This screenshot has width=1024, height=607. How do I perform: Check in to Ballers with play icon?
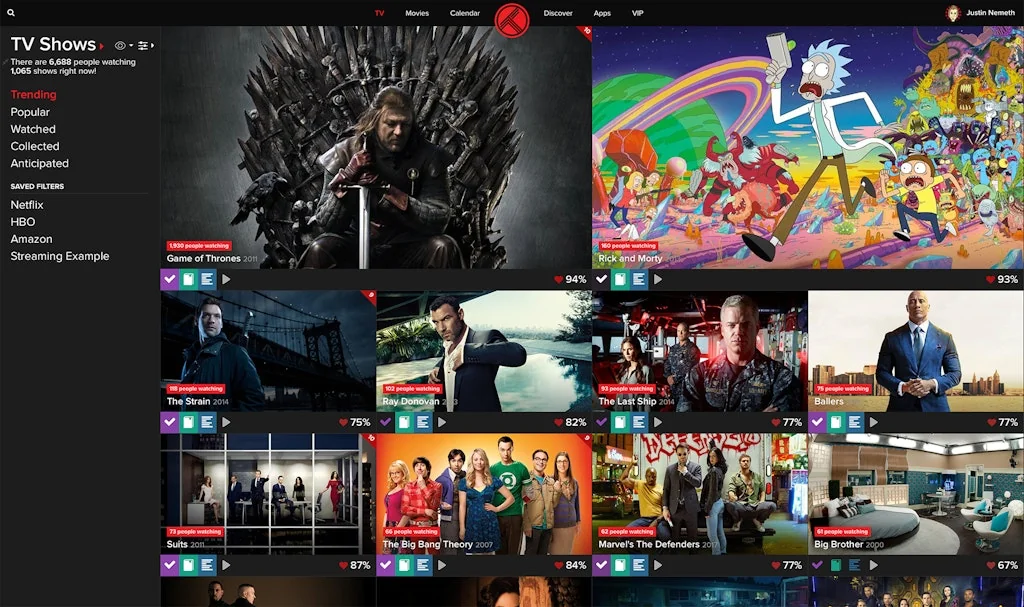pos(873,422)
